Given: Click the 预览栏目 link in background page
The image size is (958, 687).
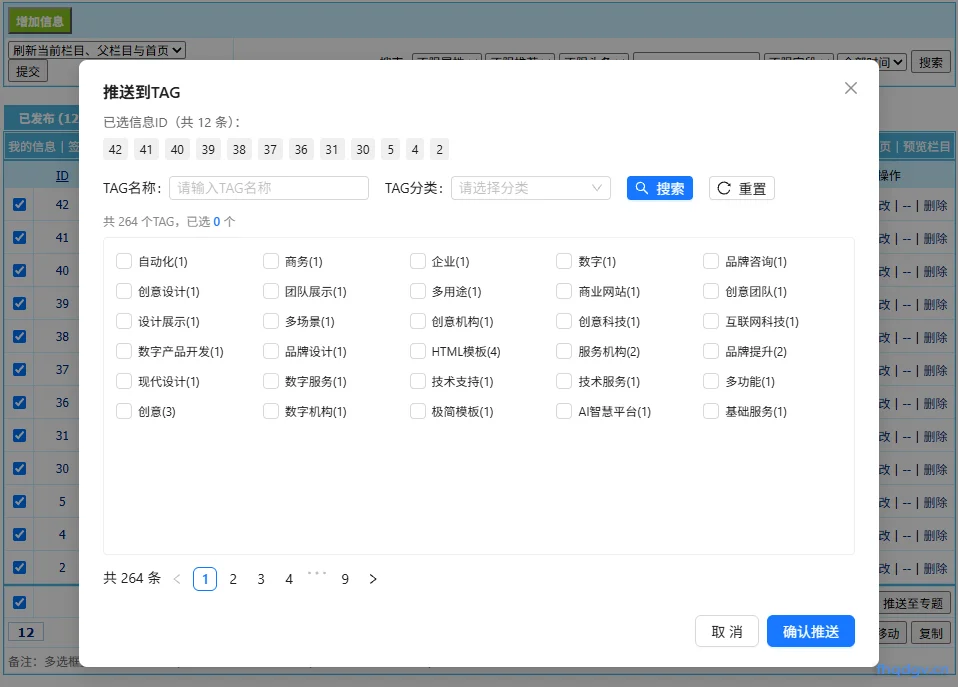Looking at the screenshot, I should click(926, 147).
